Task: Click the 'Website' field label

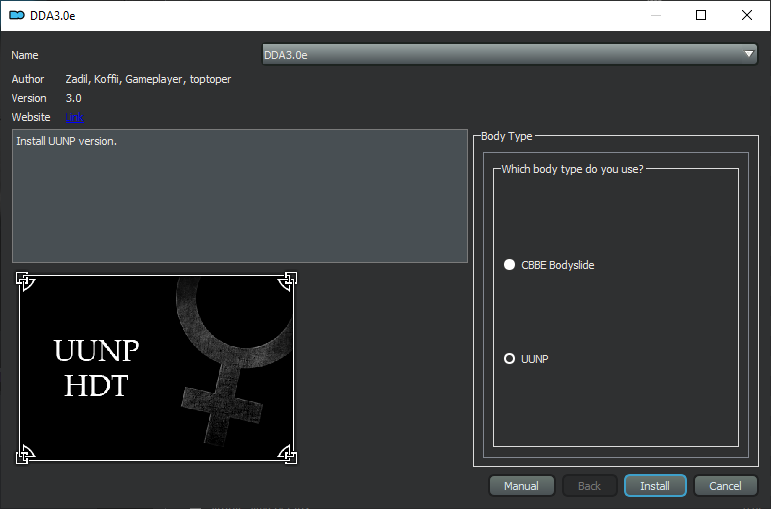Action: pyautogui.click(x=30, y=117)
